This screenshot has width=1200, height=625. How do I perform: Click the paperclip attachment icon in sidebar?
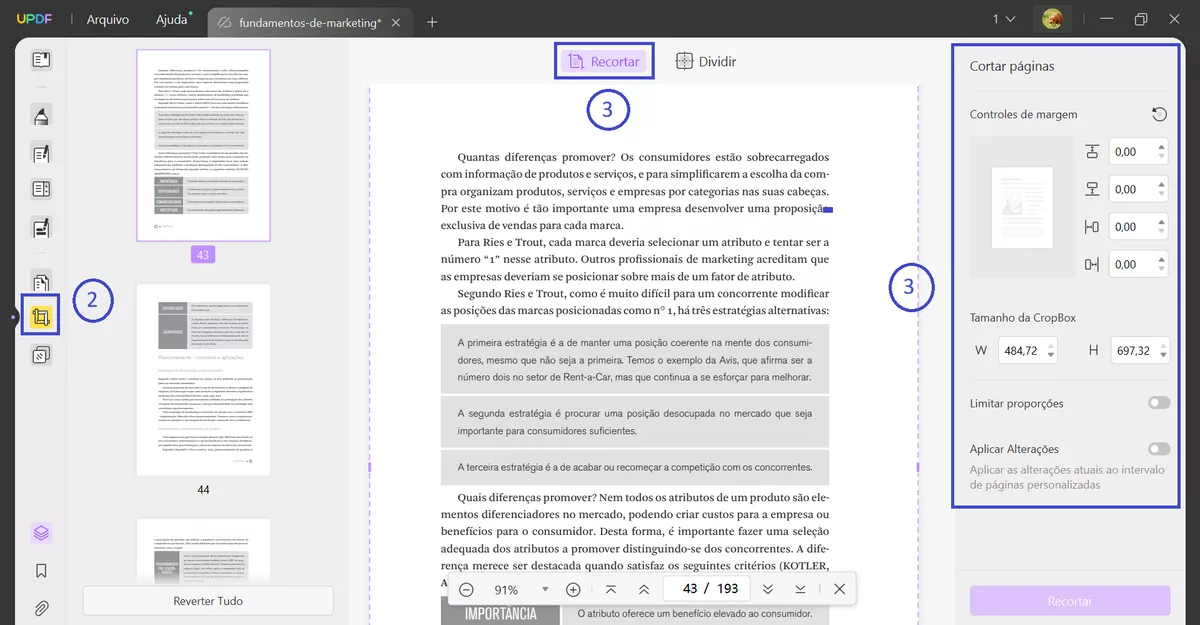pos(40,607)
